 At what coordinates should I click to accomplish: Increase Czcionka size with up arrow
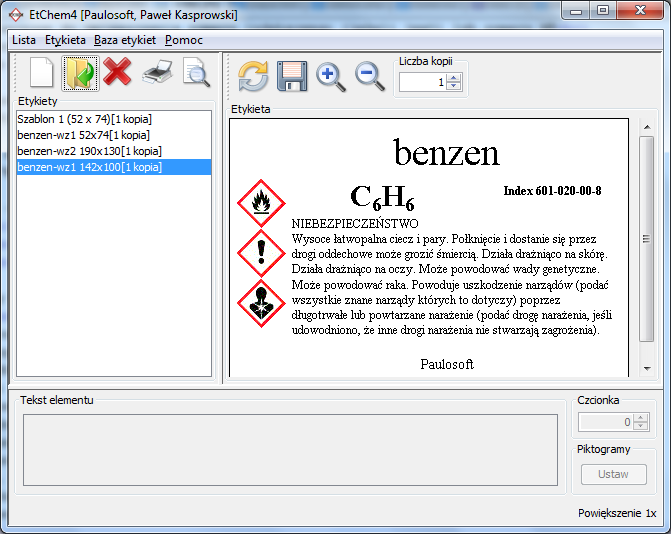pos(641,418)
